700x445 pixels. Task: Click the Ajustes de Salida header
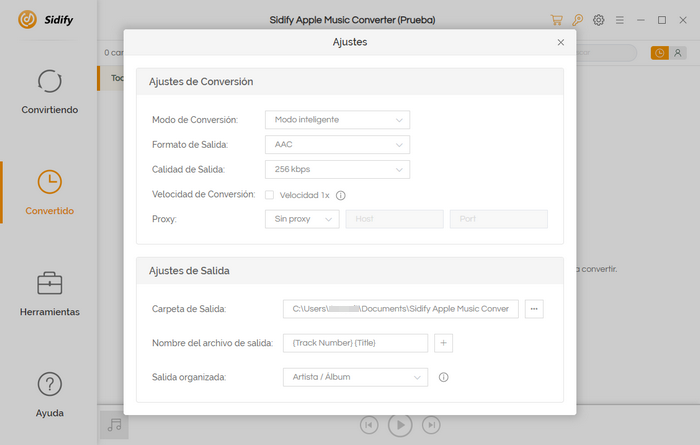click(x=189, y=271)
